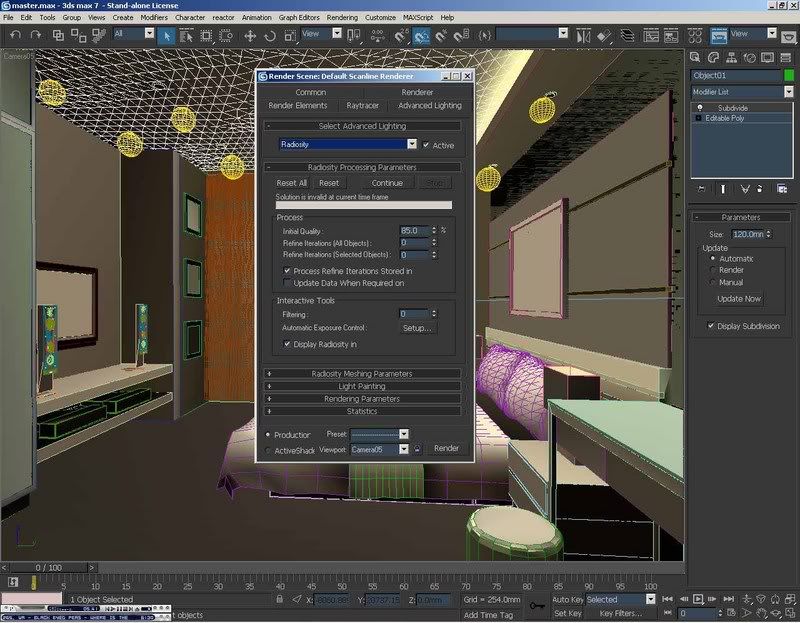Enable Update Data When Required checkbox
The image size is (800, 623).
click(288, 283)
